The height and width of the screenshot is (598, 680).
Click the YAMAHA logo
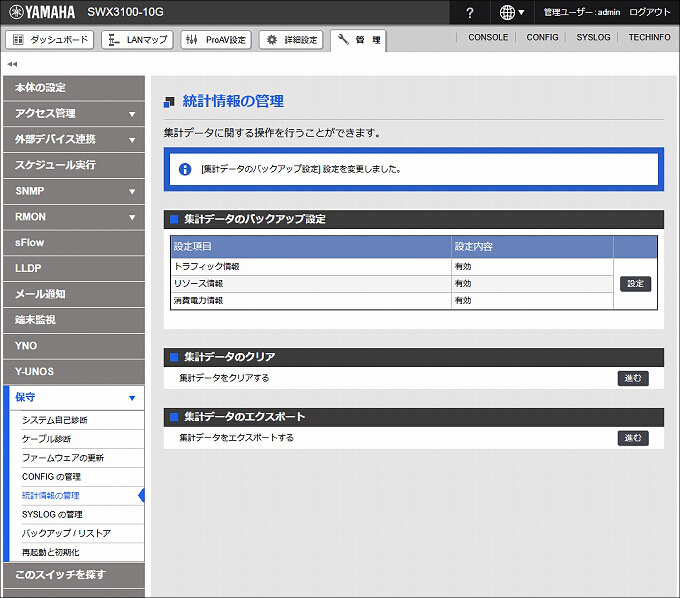coord(40,12)
